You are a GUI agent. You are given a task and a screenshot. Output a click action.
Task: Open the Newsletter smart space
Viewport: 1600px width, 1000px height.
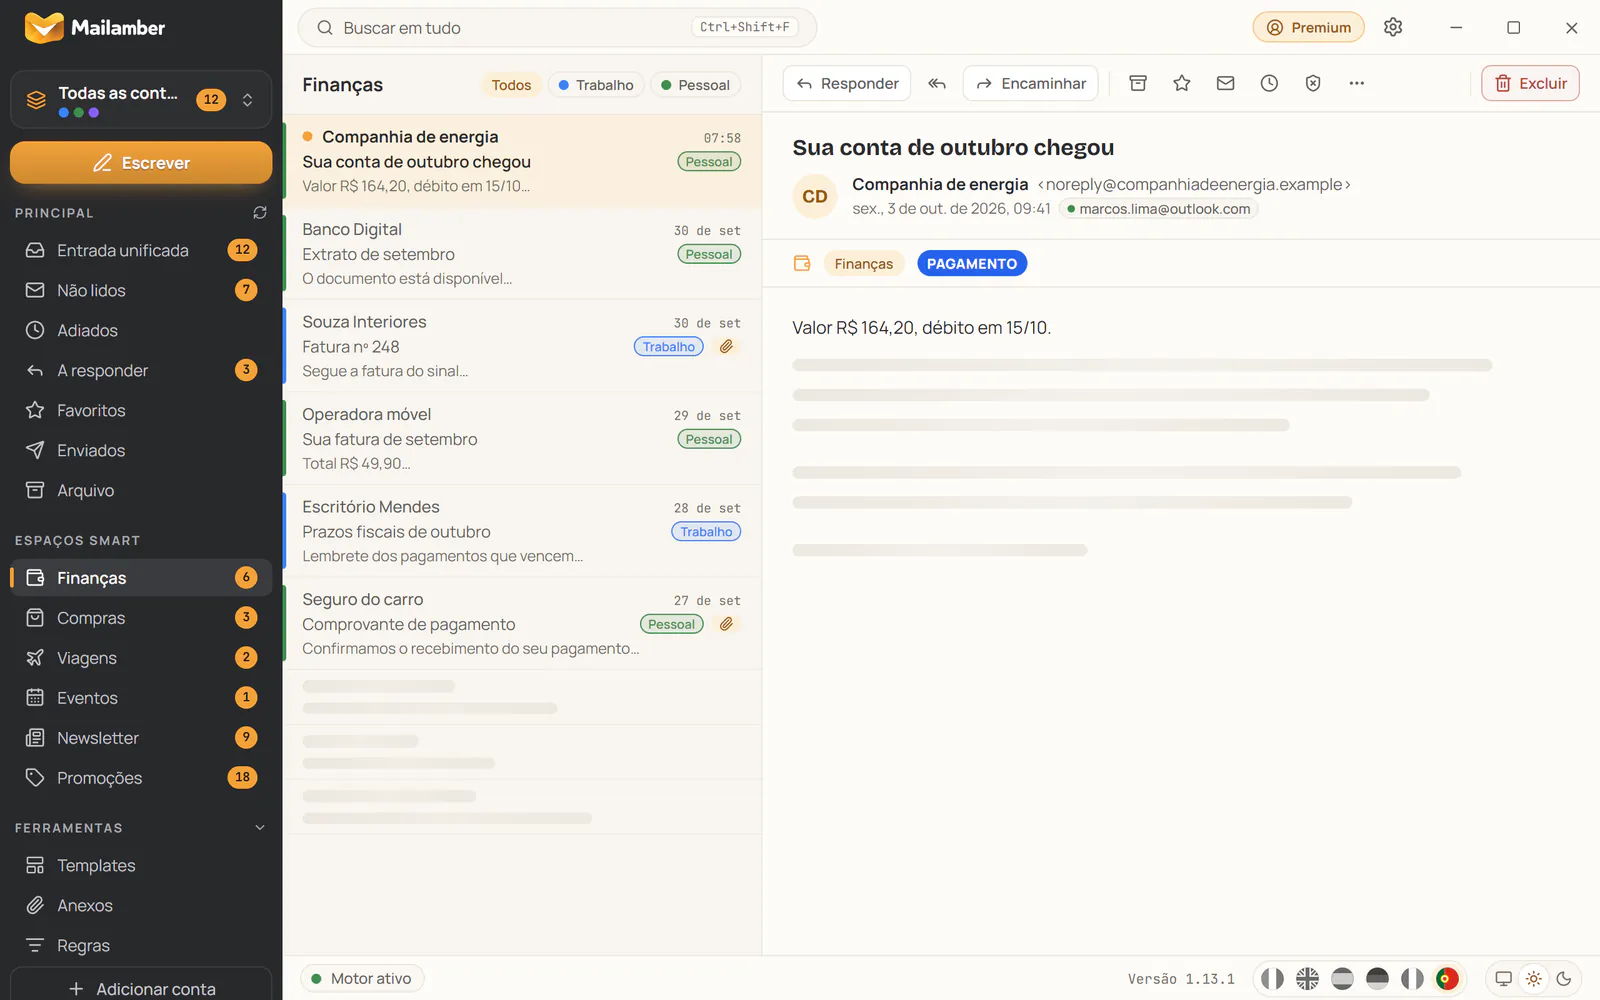(141, 738)
